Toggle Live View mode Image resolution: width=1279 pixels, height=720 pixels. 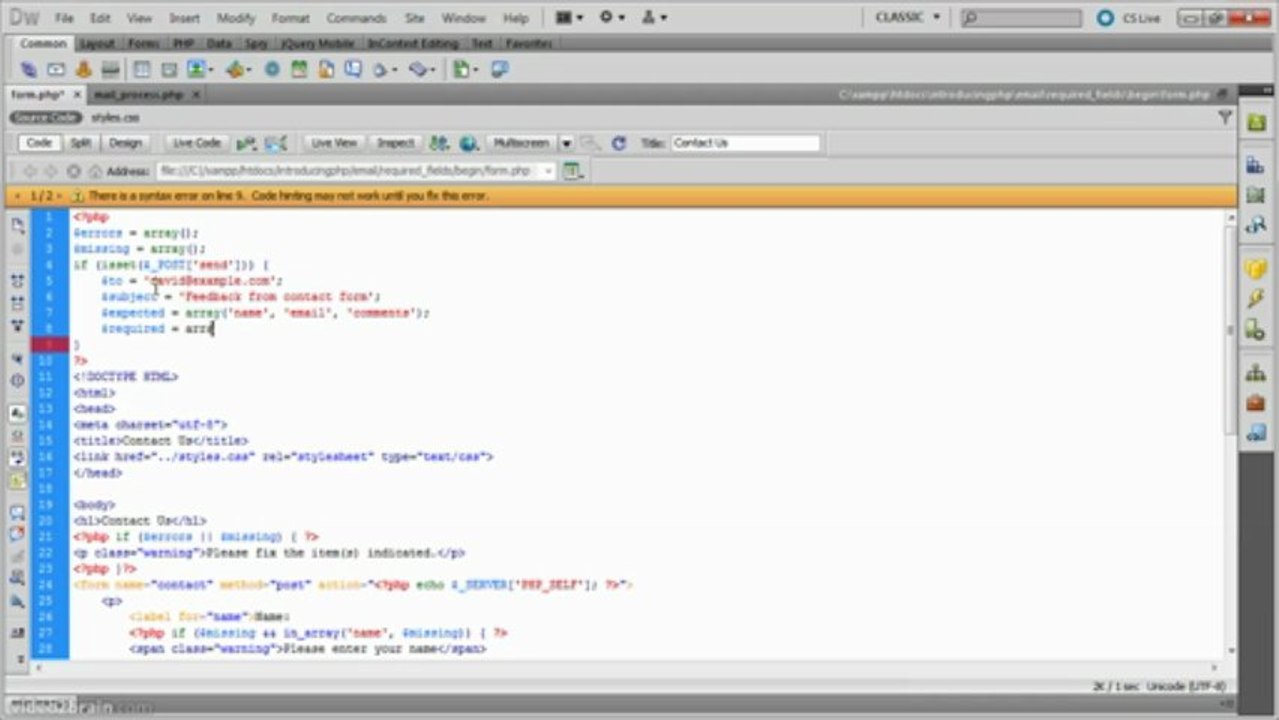click(334, 143)
